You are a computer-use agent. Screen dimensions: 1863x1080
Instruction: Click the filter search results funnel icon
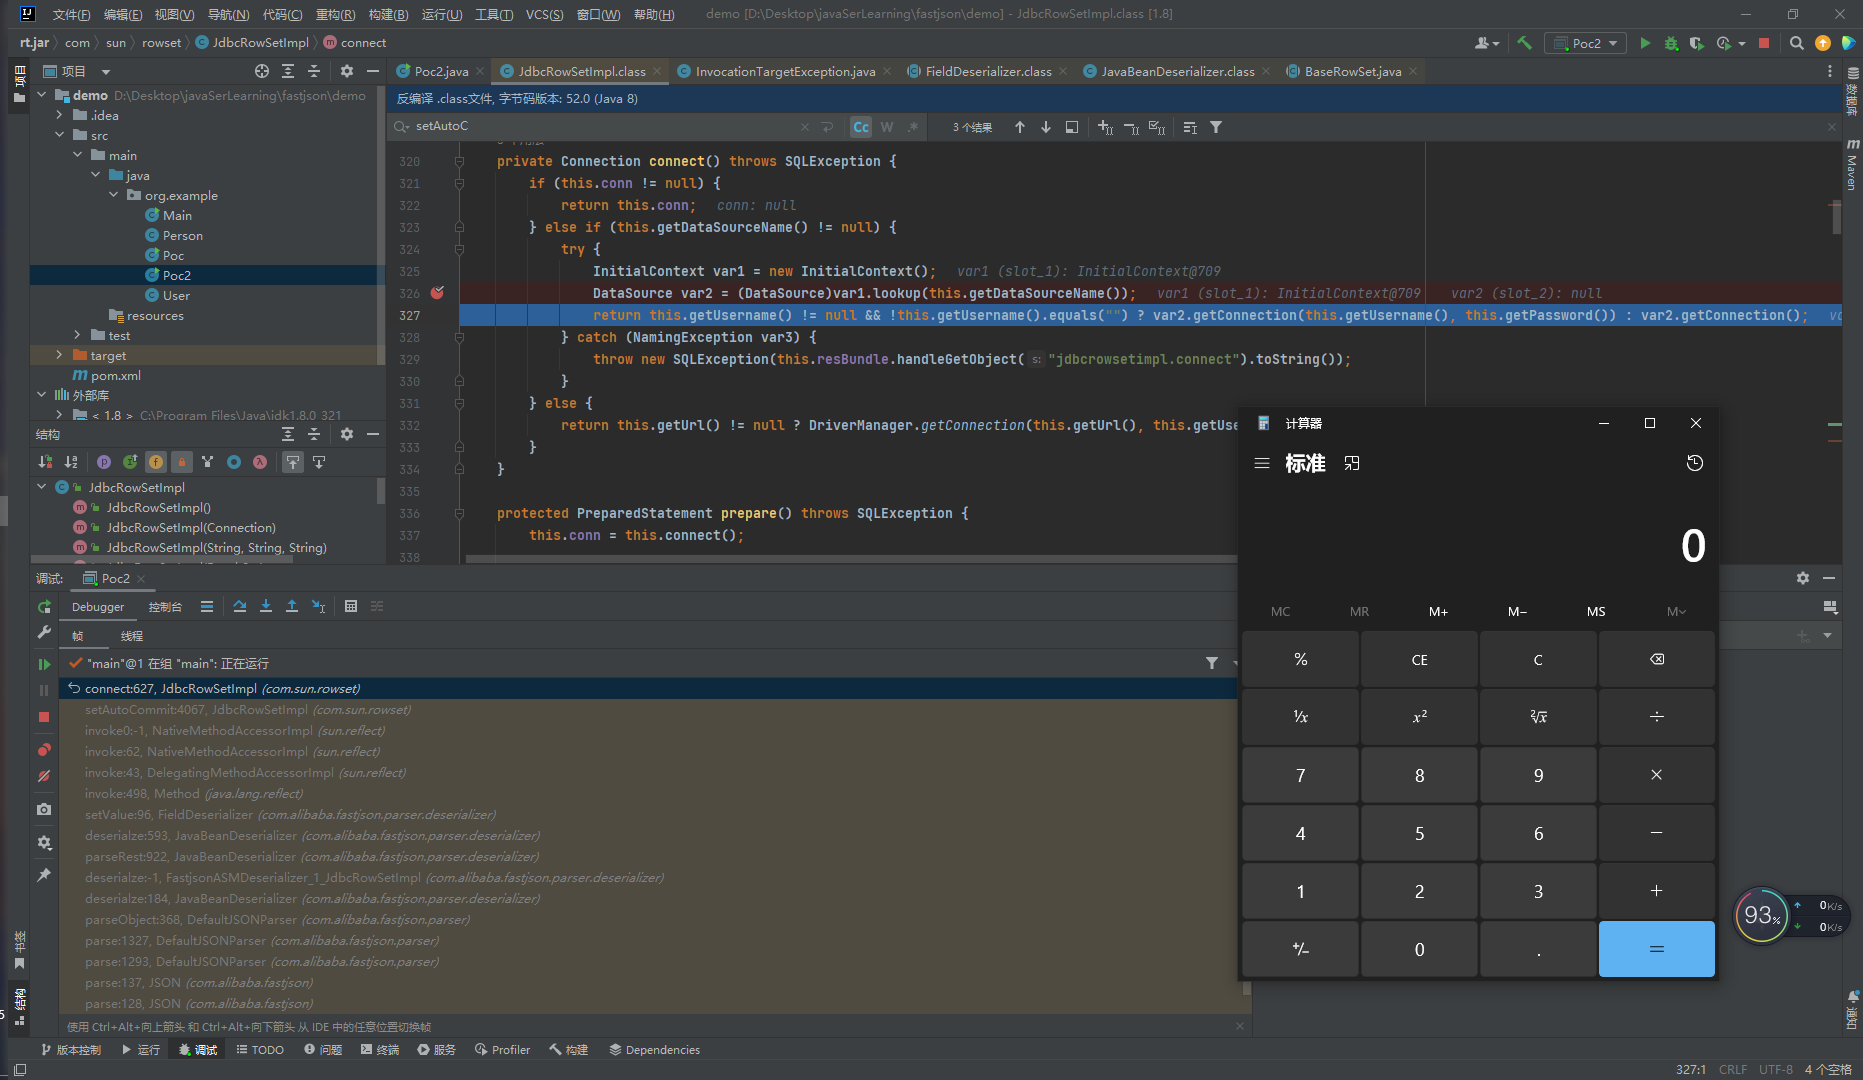point(1216,127)
